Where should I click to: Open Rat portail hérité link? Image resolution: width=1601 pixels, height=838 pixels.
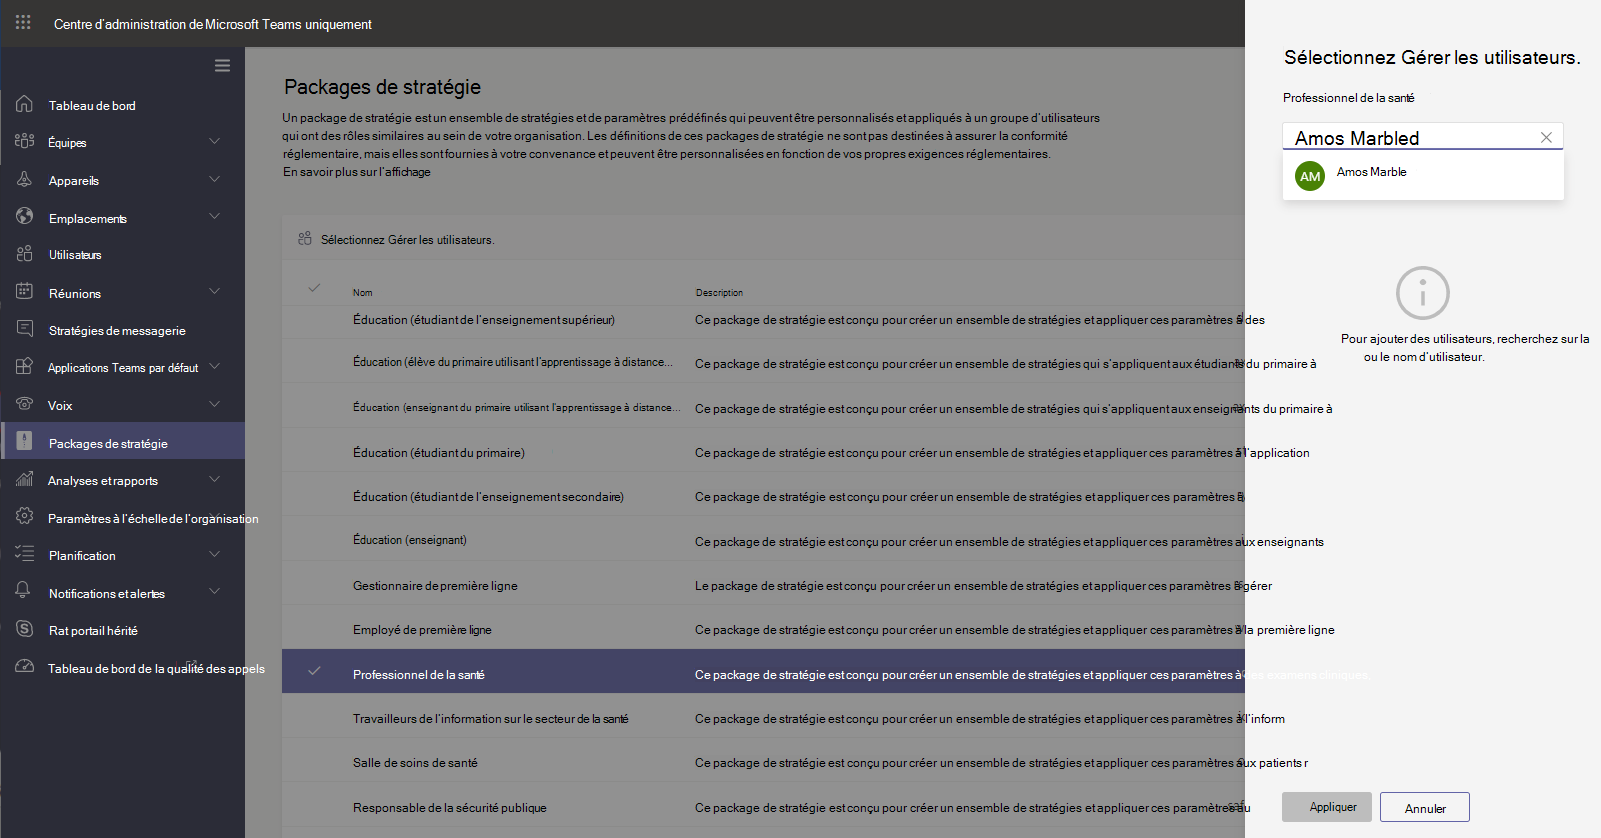click(93, 631)
